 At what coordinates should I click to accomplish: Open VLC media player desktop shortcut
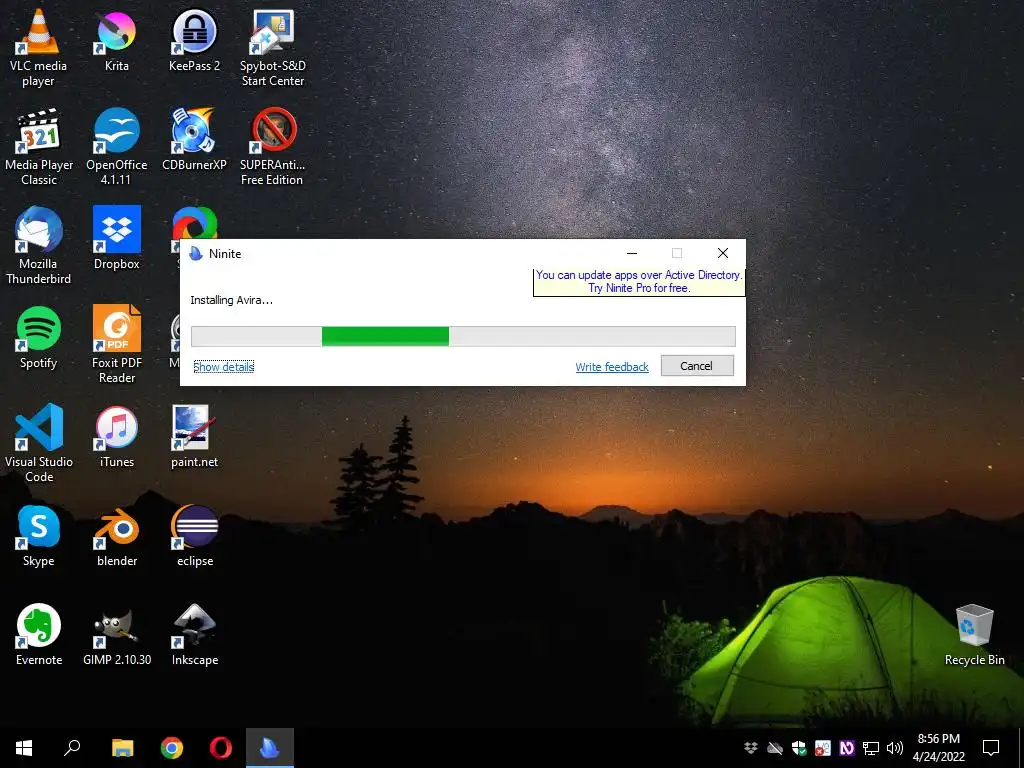point(39,49)
